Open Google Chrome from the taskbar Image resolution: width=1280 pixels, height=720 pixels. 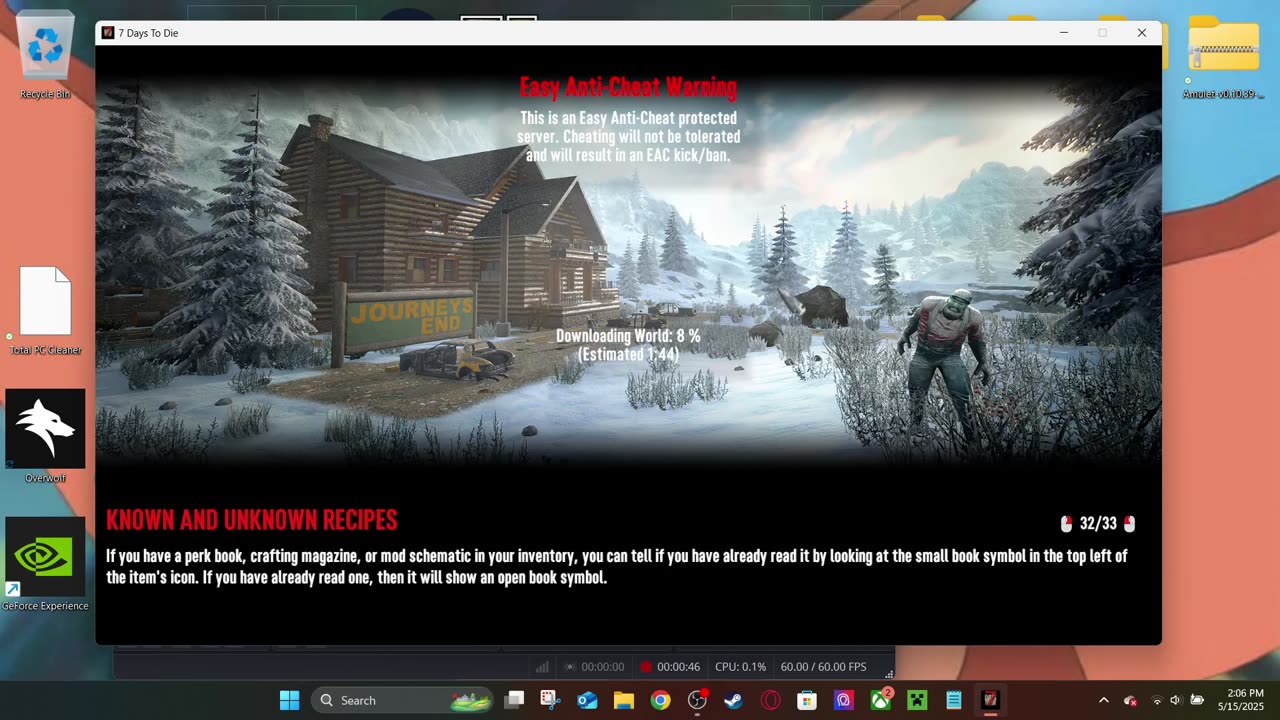click(x=660, y=700)
